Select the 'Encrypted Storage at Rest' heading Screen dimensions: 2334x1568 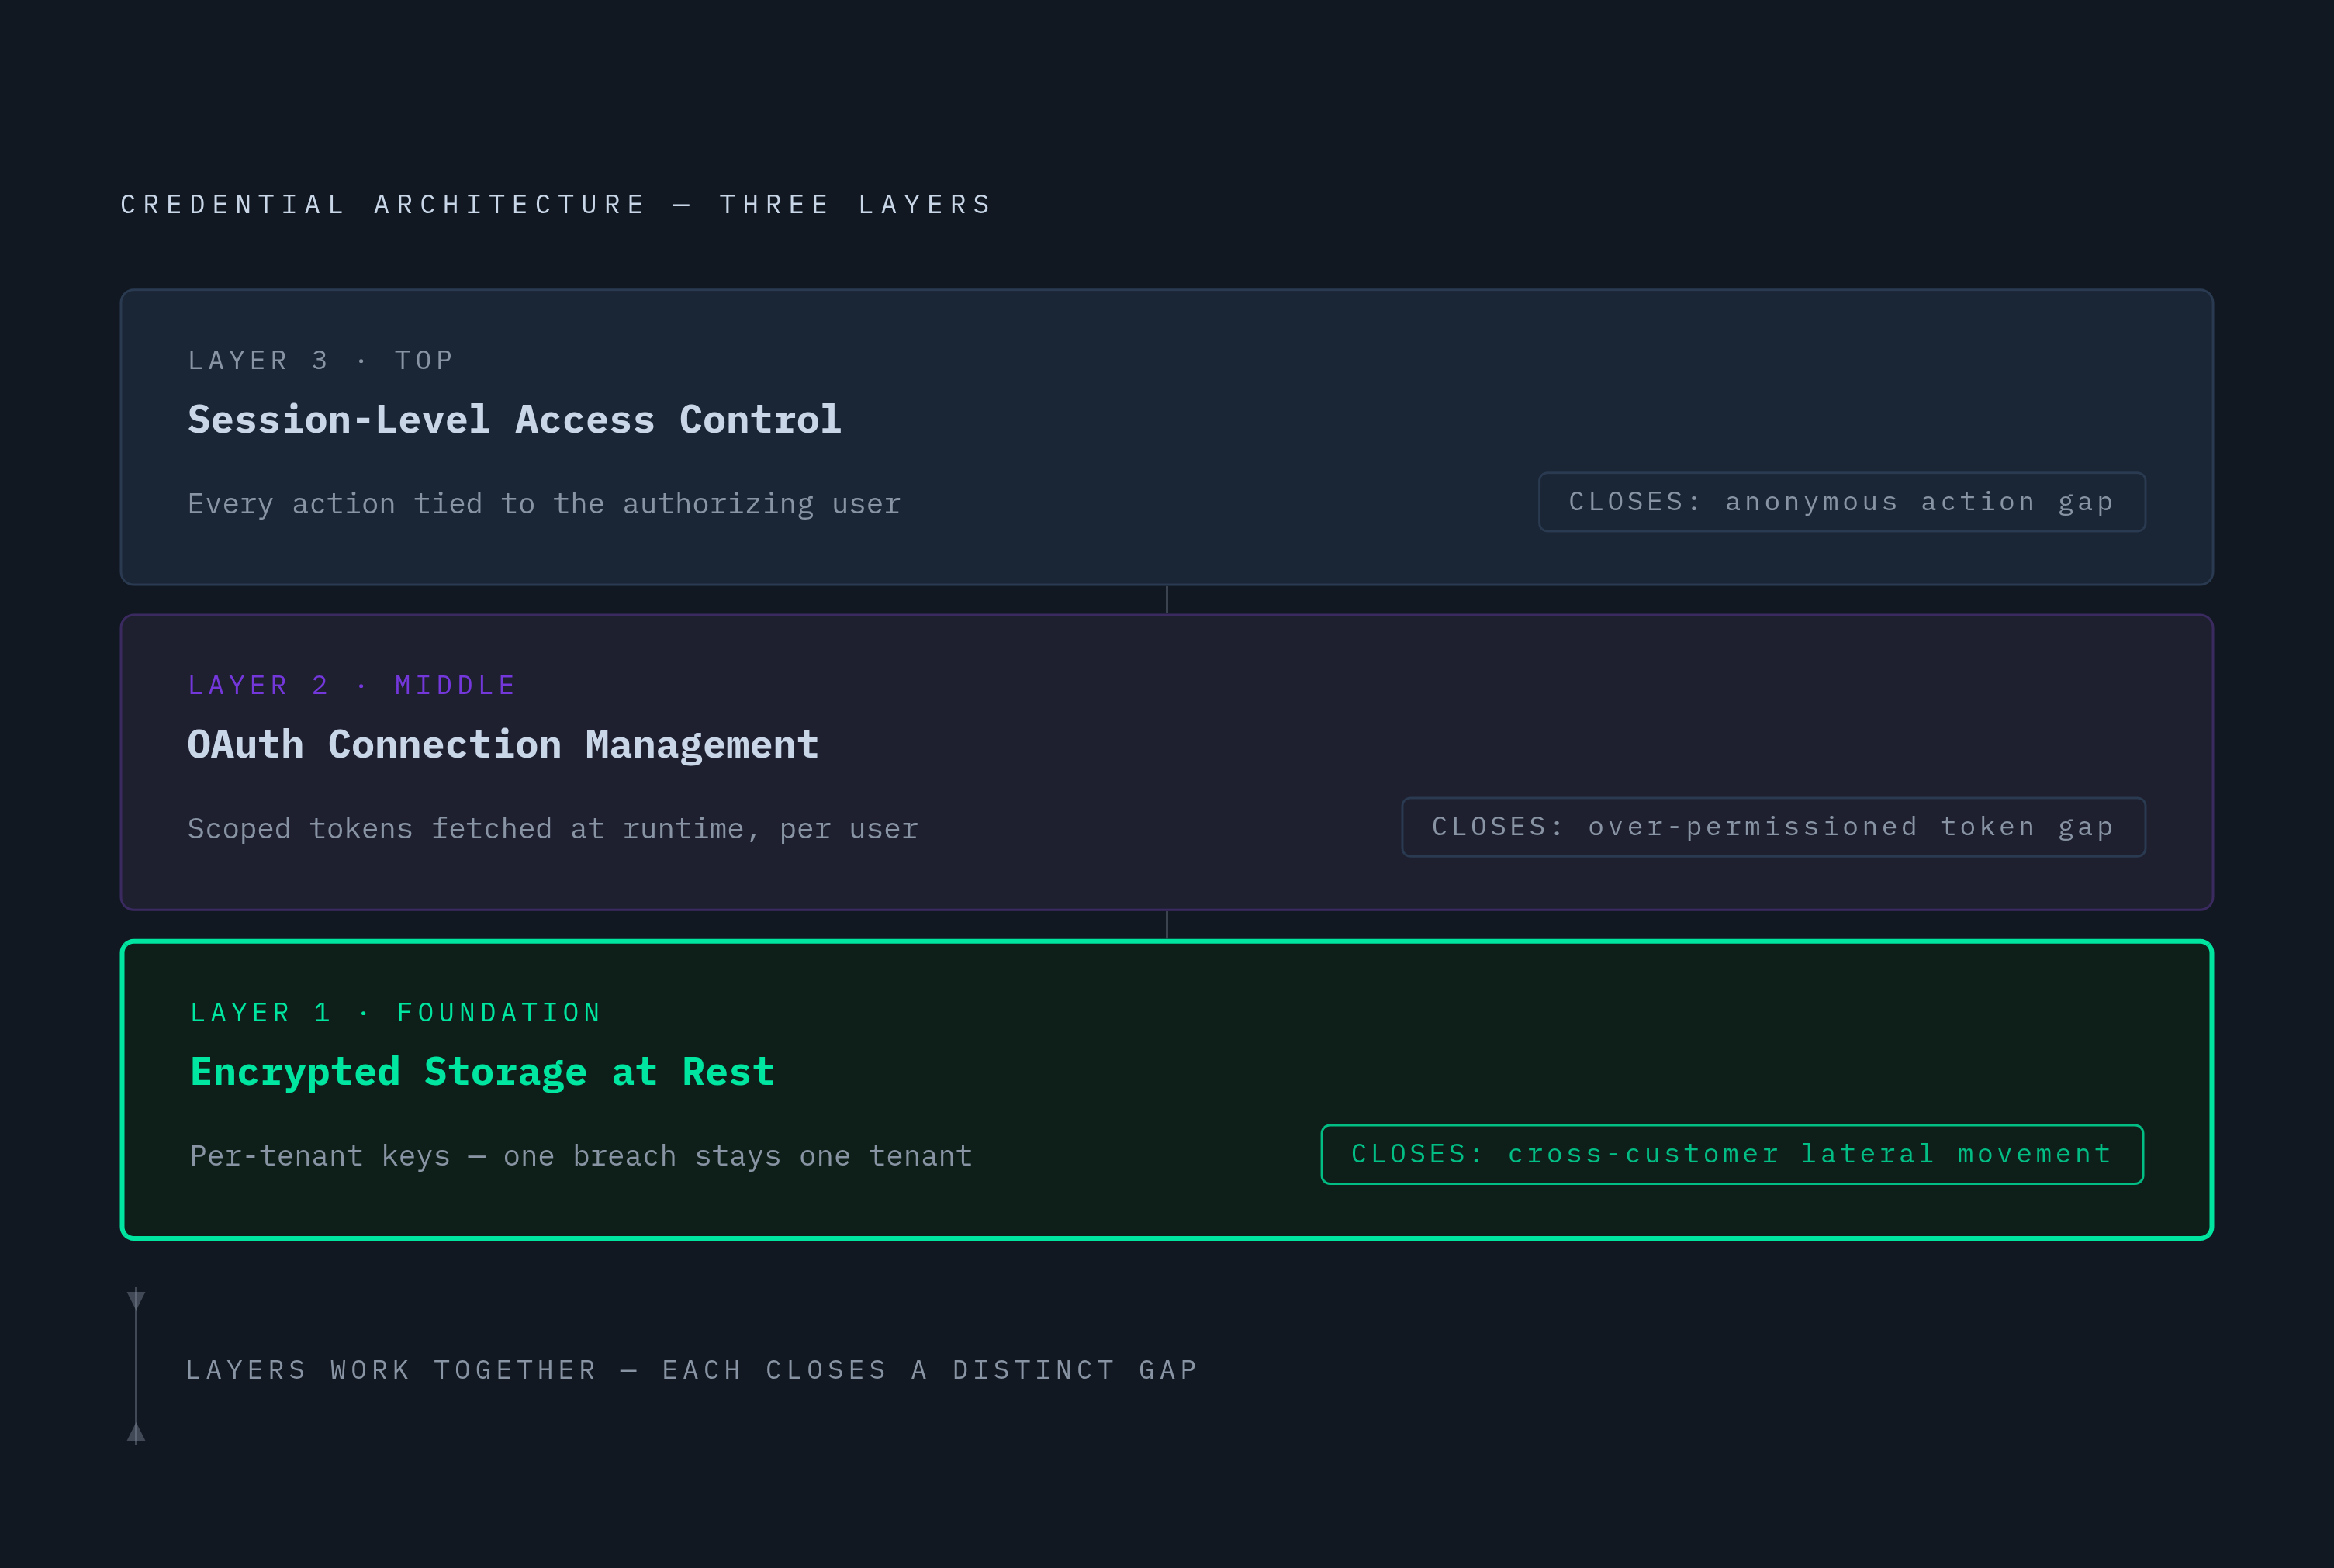point(482,1072)
